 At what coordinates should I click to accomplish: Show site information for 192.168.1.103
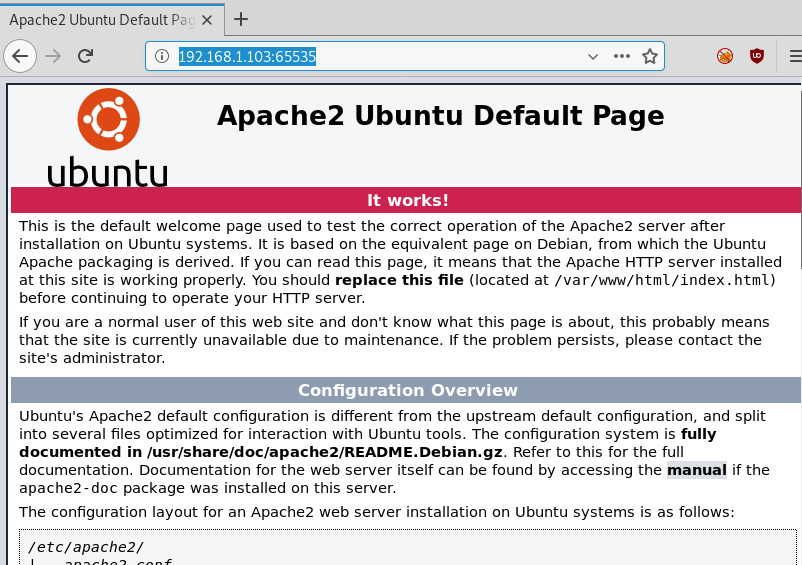pyautogui.click(x=162, y=56)
